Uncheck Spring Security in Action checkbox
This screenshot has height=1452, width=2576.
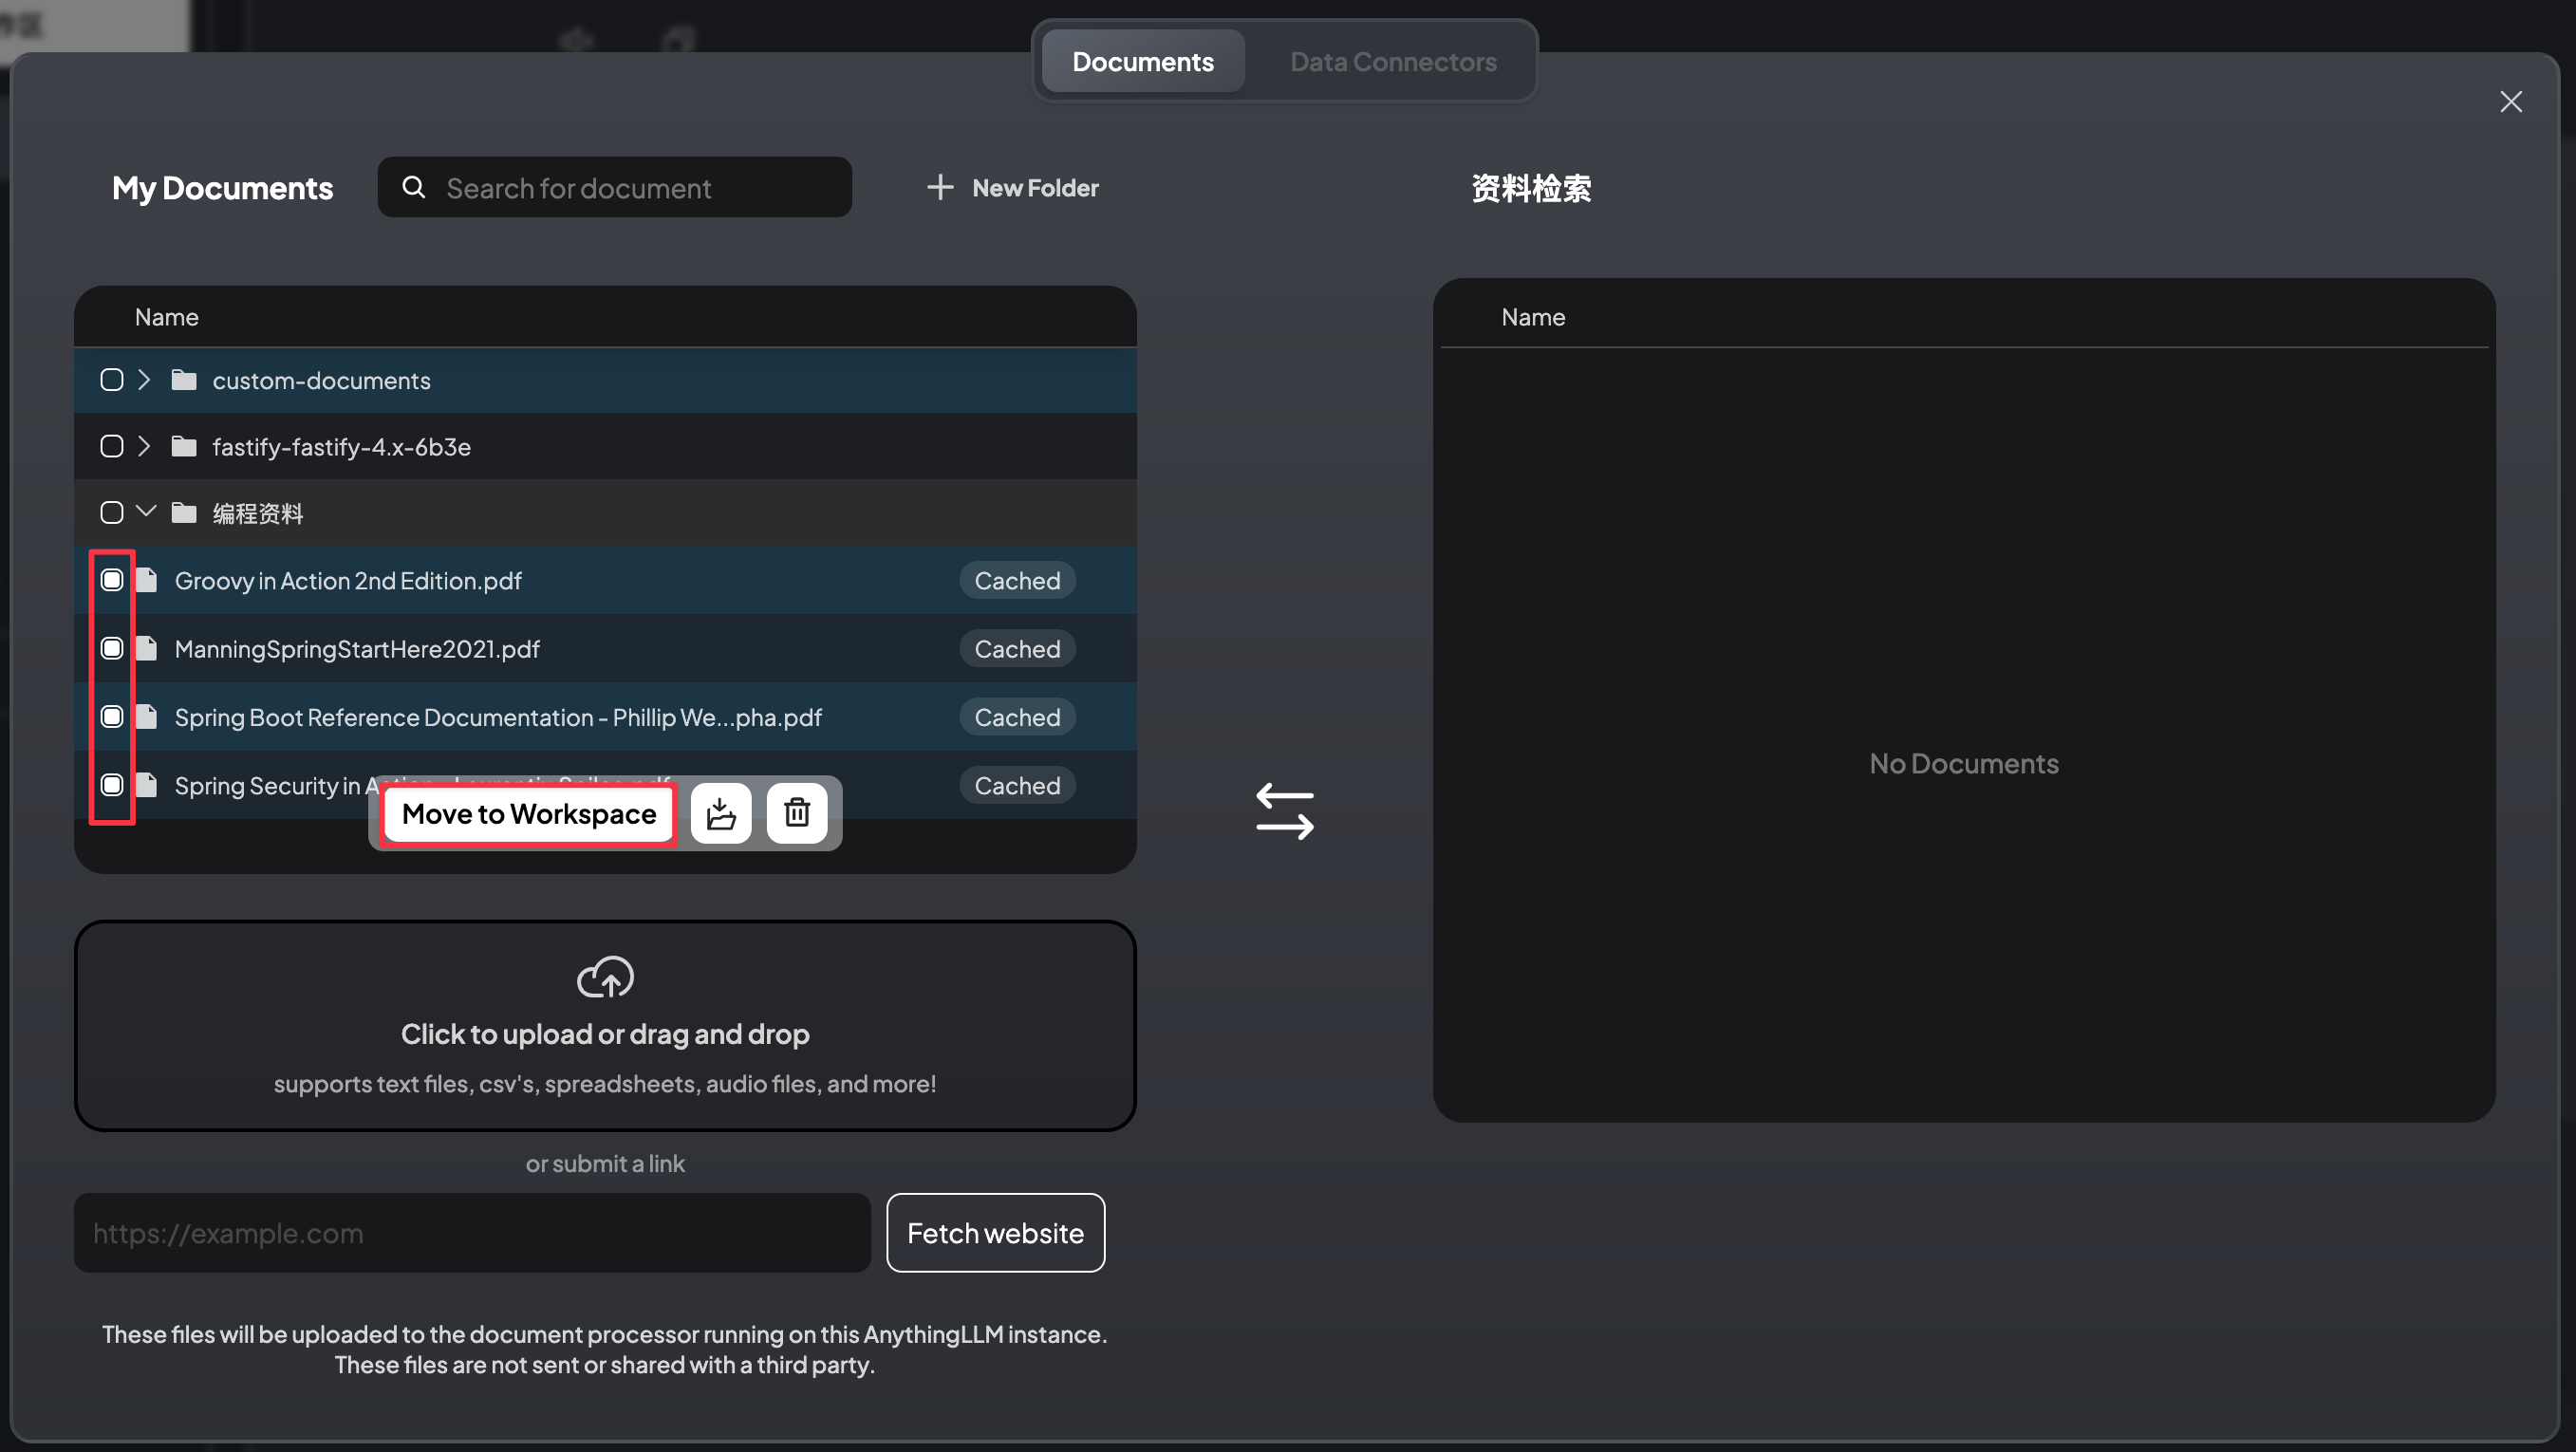coord(112,785)
